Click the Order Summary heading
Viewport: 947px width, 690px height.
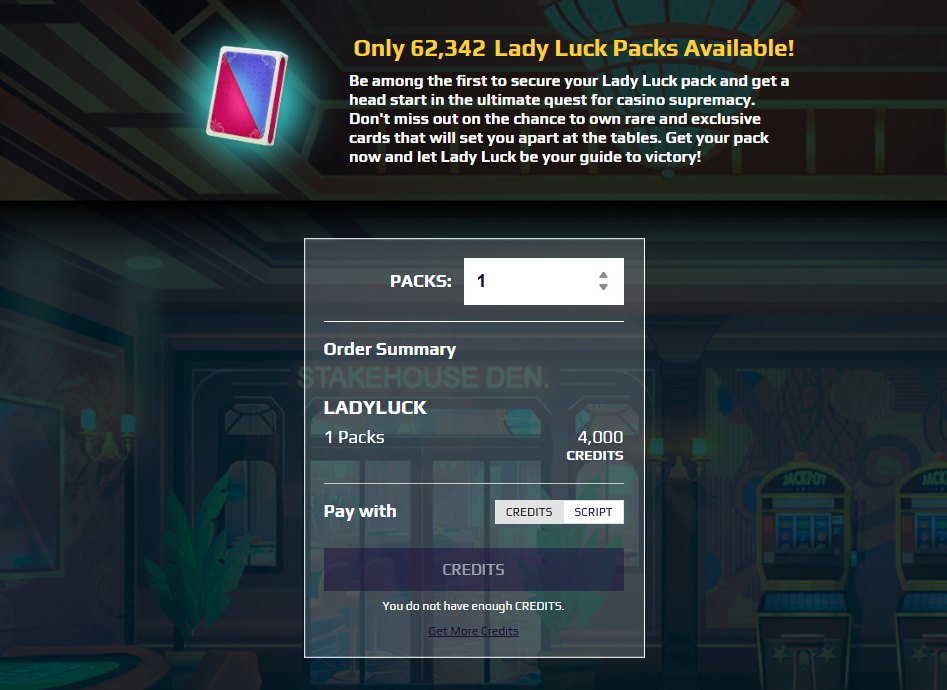(390, 349)
